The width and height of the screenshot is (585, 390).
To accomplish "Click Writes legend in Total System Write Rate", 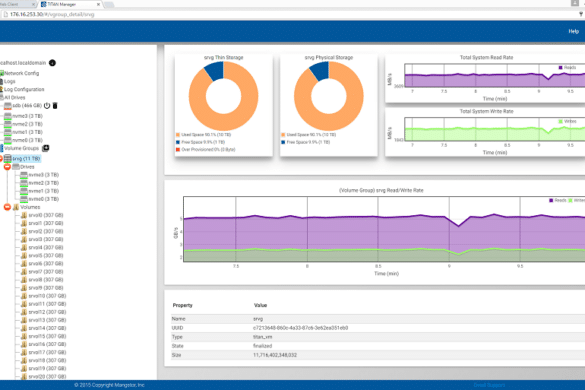I will (567, 121).
